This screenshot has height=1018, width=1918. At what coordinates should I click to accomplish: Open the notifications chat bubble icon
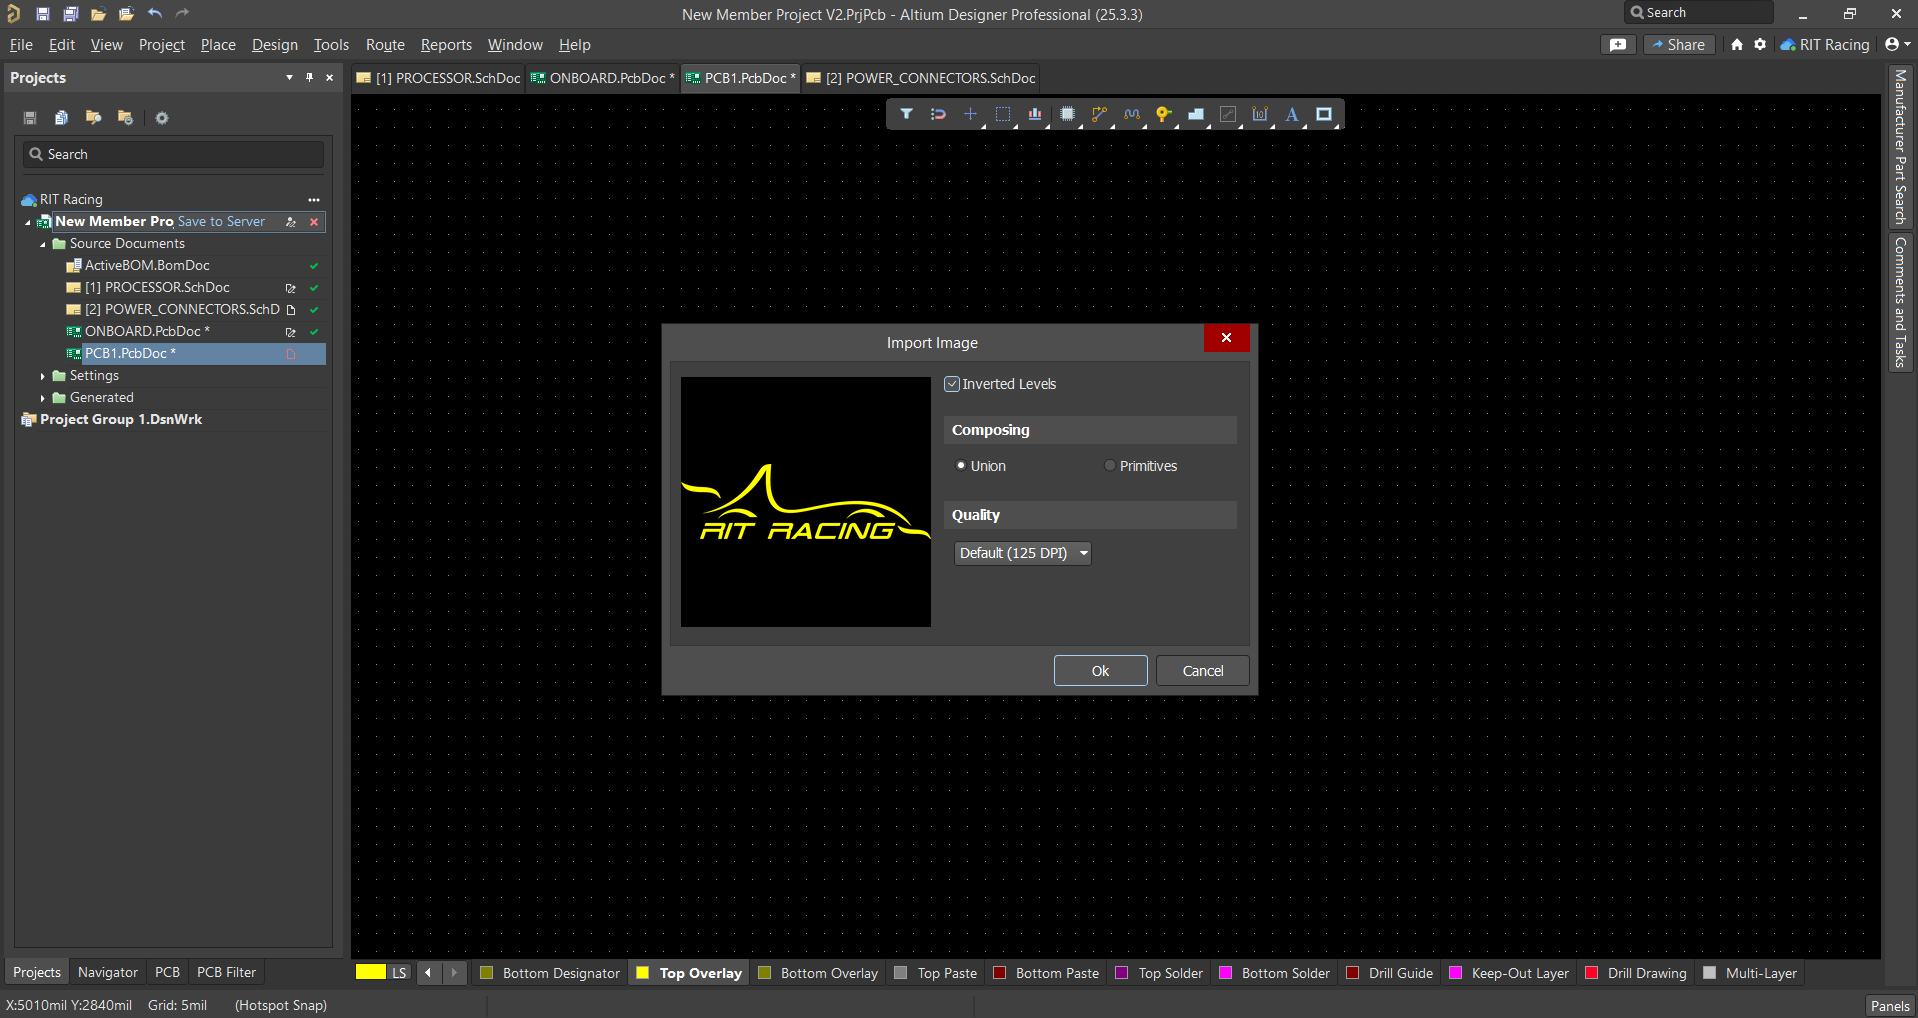coord(1618,44)
